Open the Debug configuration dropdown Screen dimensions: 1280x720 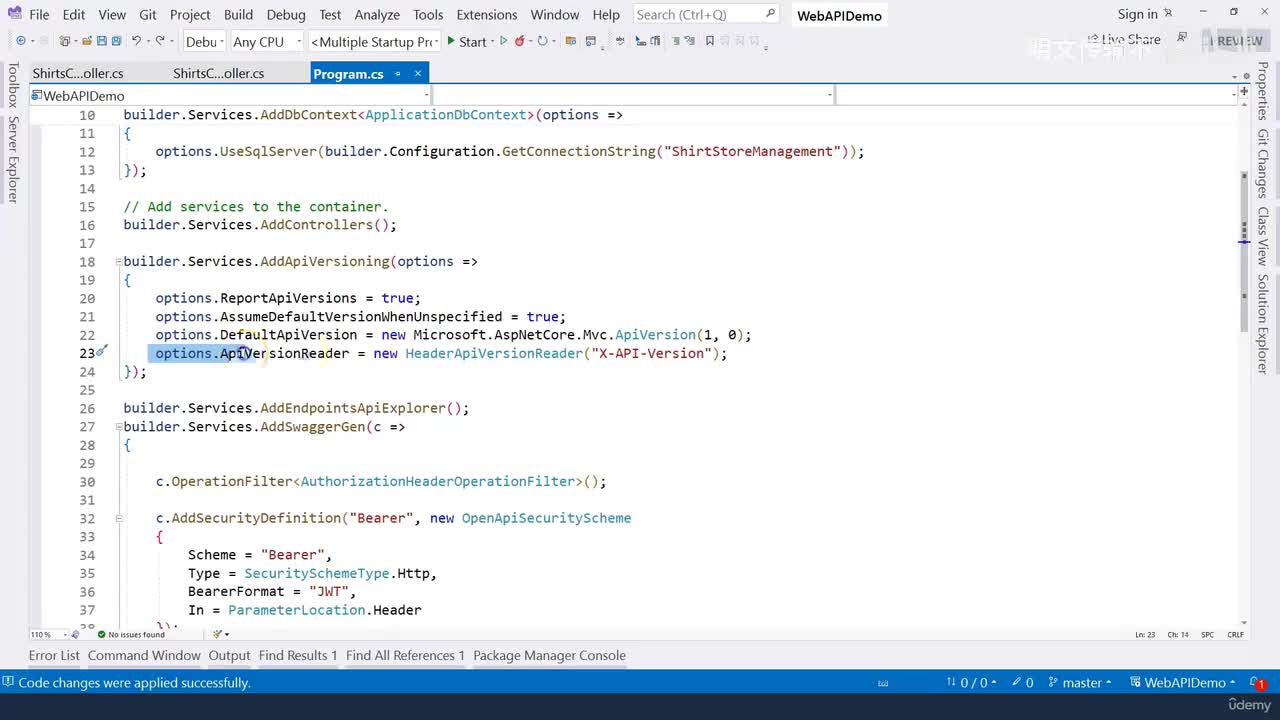204,41
